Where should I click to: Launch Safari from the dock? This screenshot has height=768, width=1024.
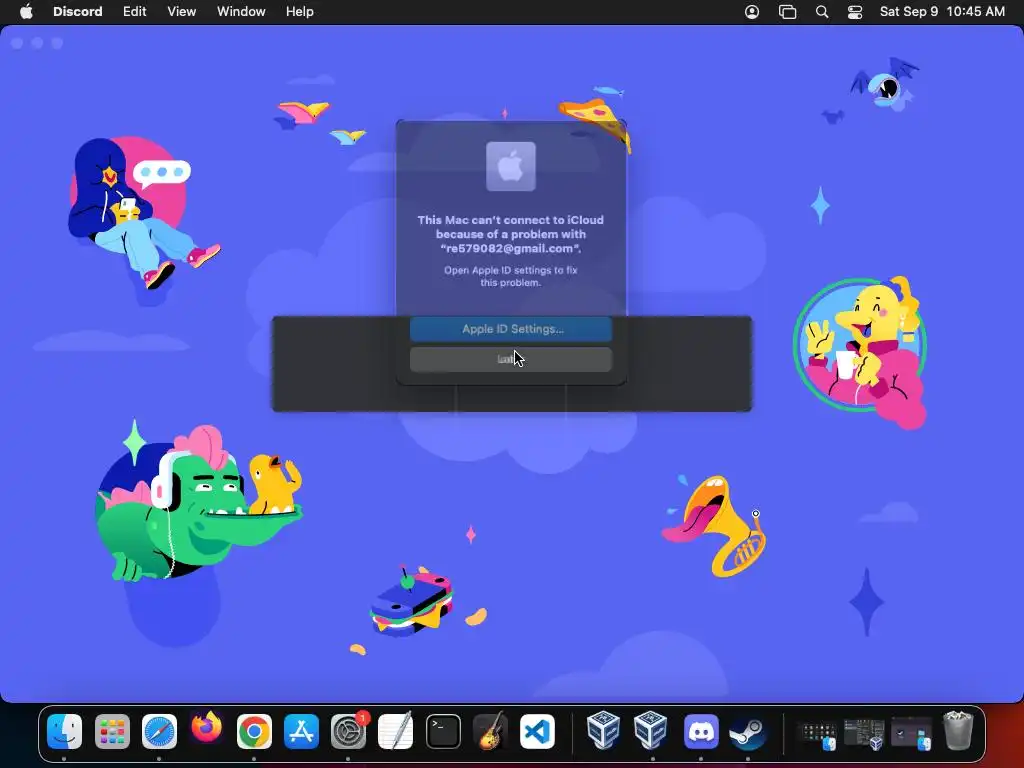coord(159,731)
